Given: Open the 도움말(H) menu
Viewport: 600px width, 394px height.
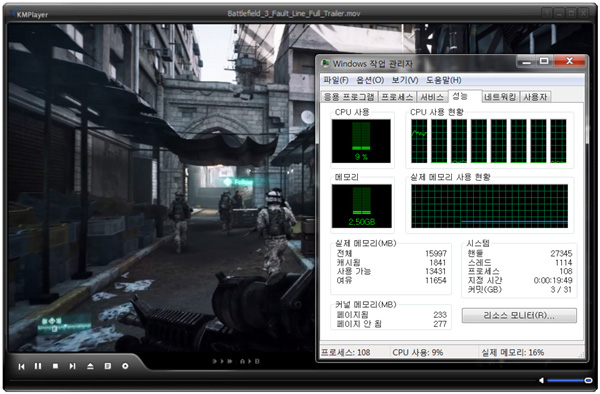Looking at the screenshot, I should 443,80.
